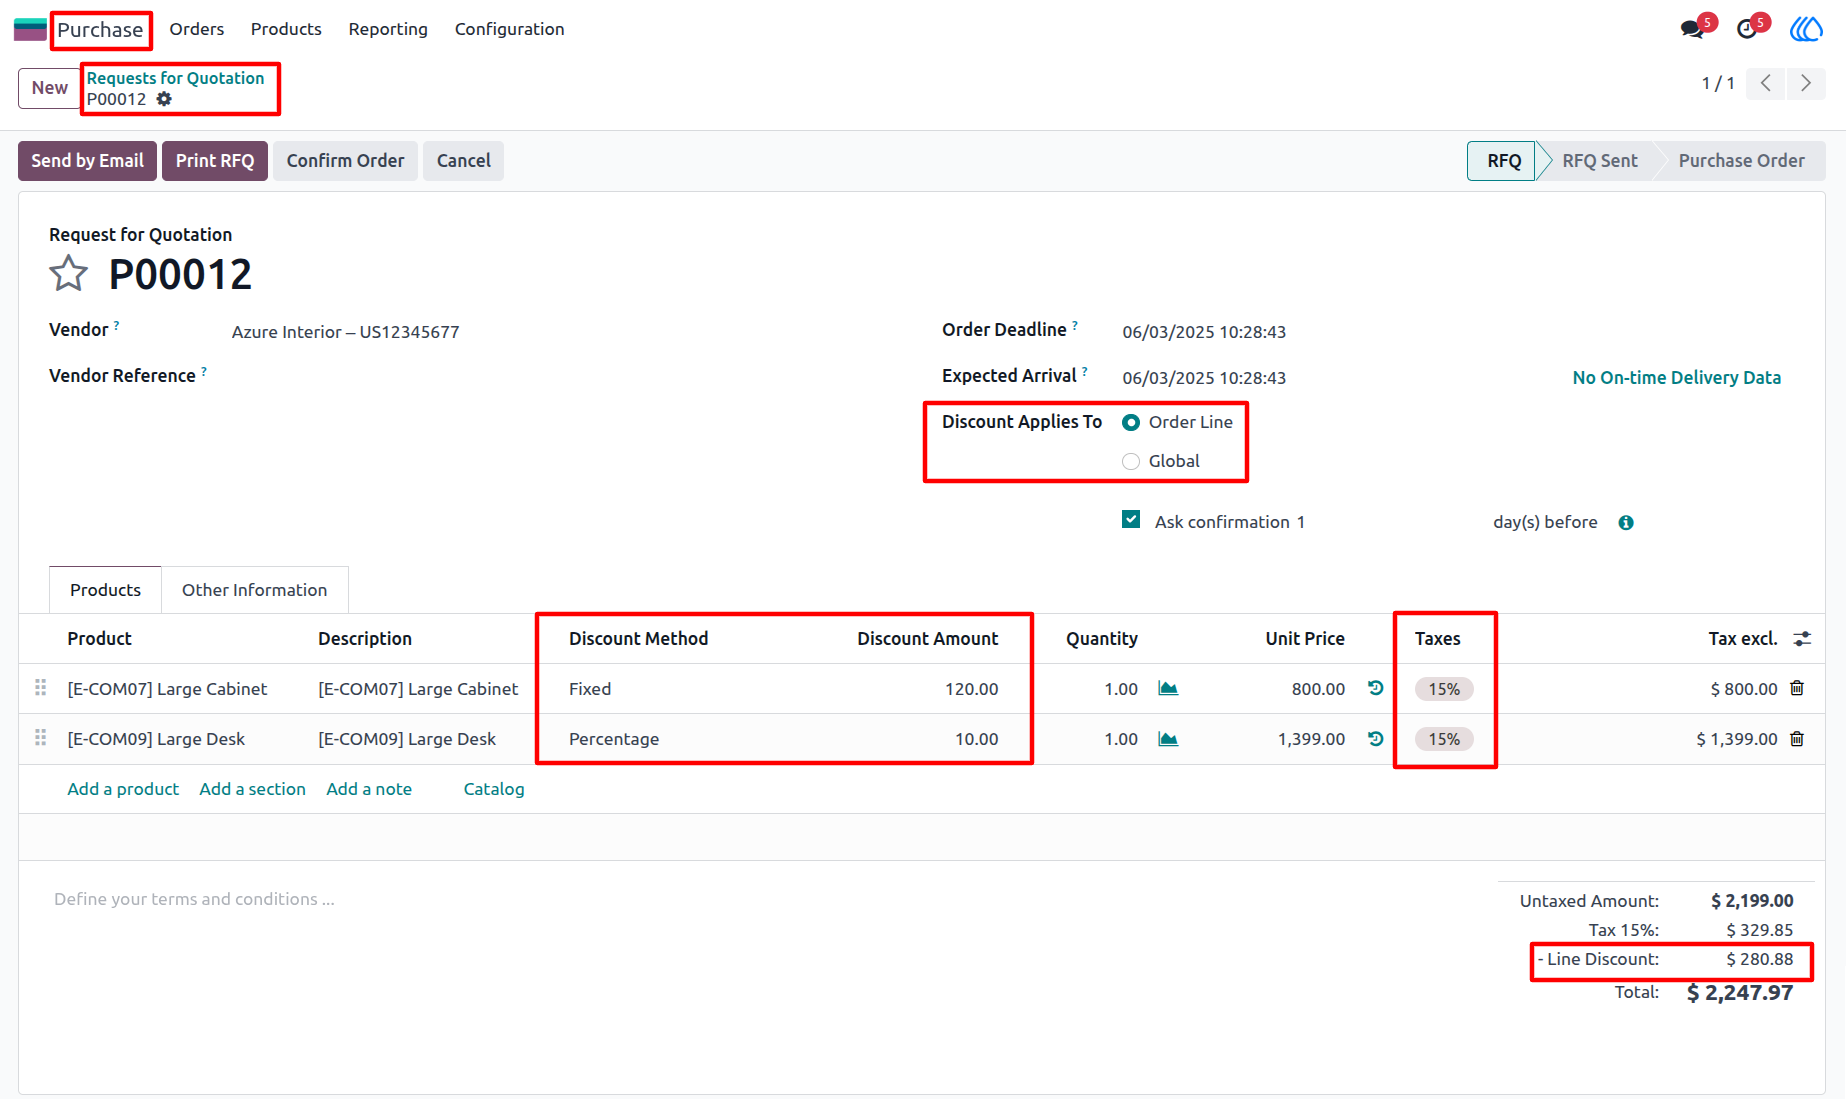
Task: Open the Products menu
Action: (x=286, y=29)
